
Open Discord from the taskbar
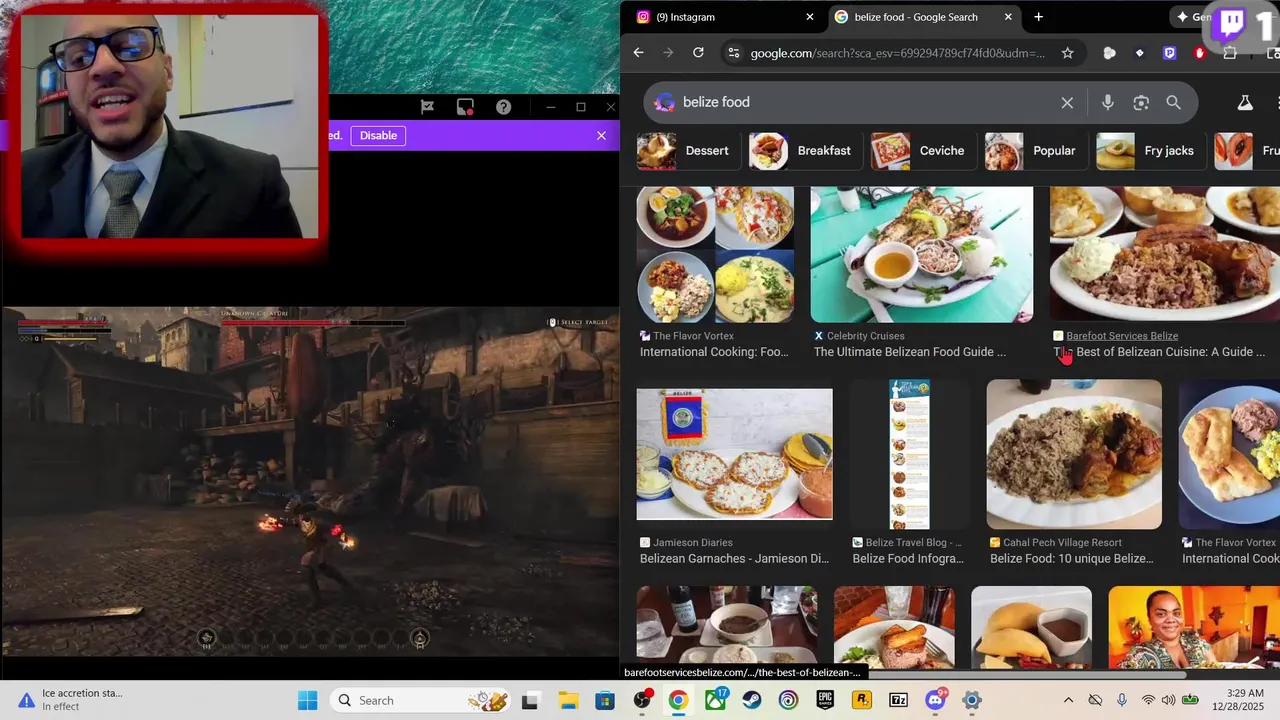point(936,700)
